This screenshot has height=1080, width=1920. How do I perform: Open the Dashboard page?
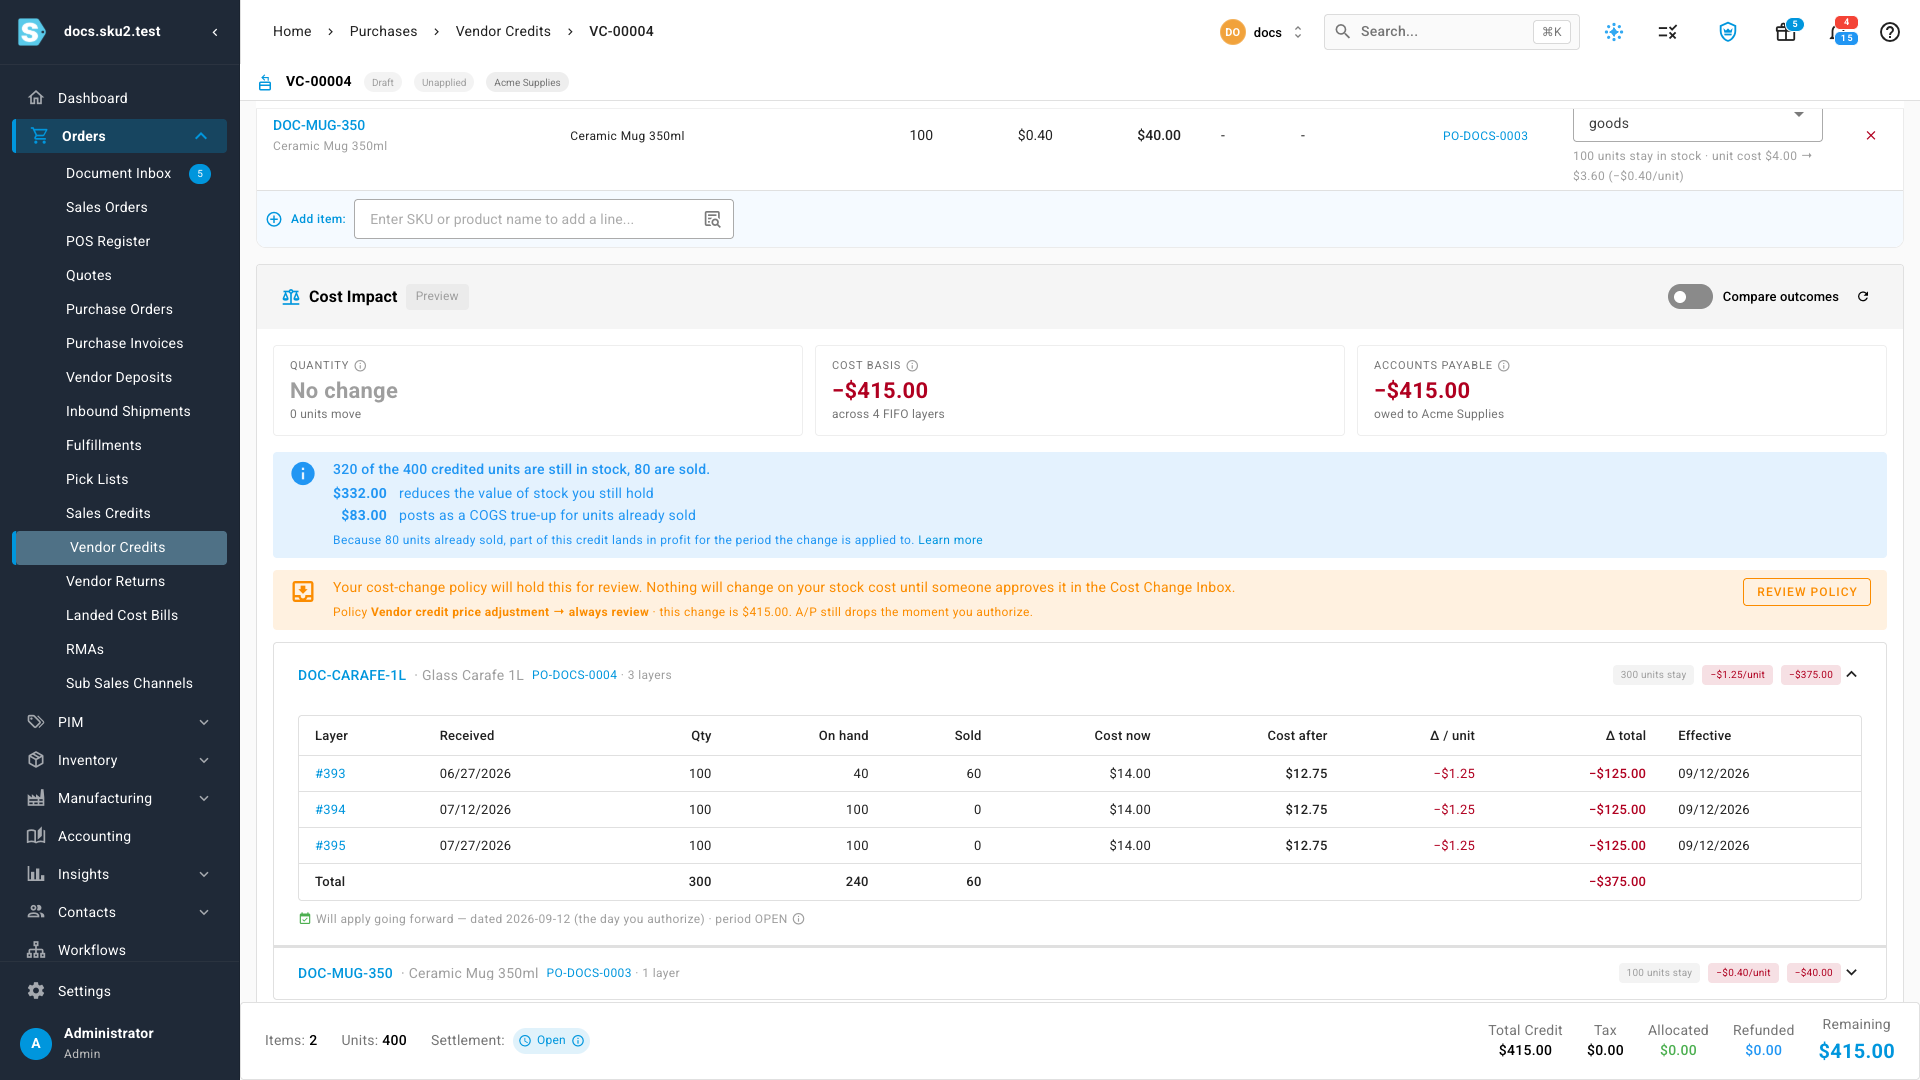92,98
